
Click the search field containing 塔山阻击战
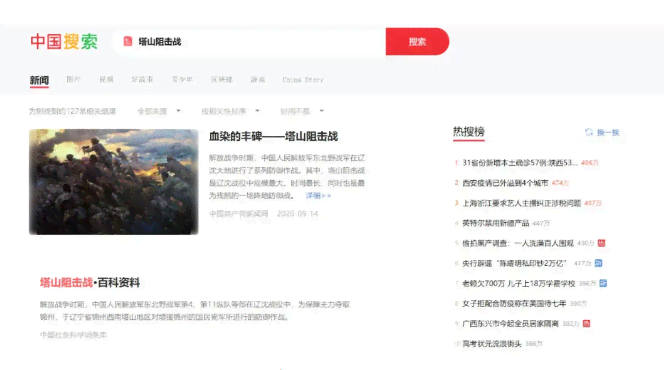[249, 41]
